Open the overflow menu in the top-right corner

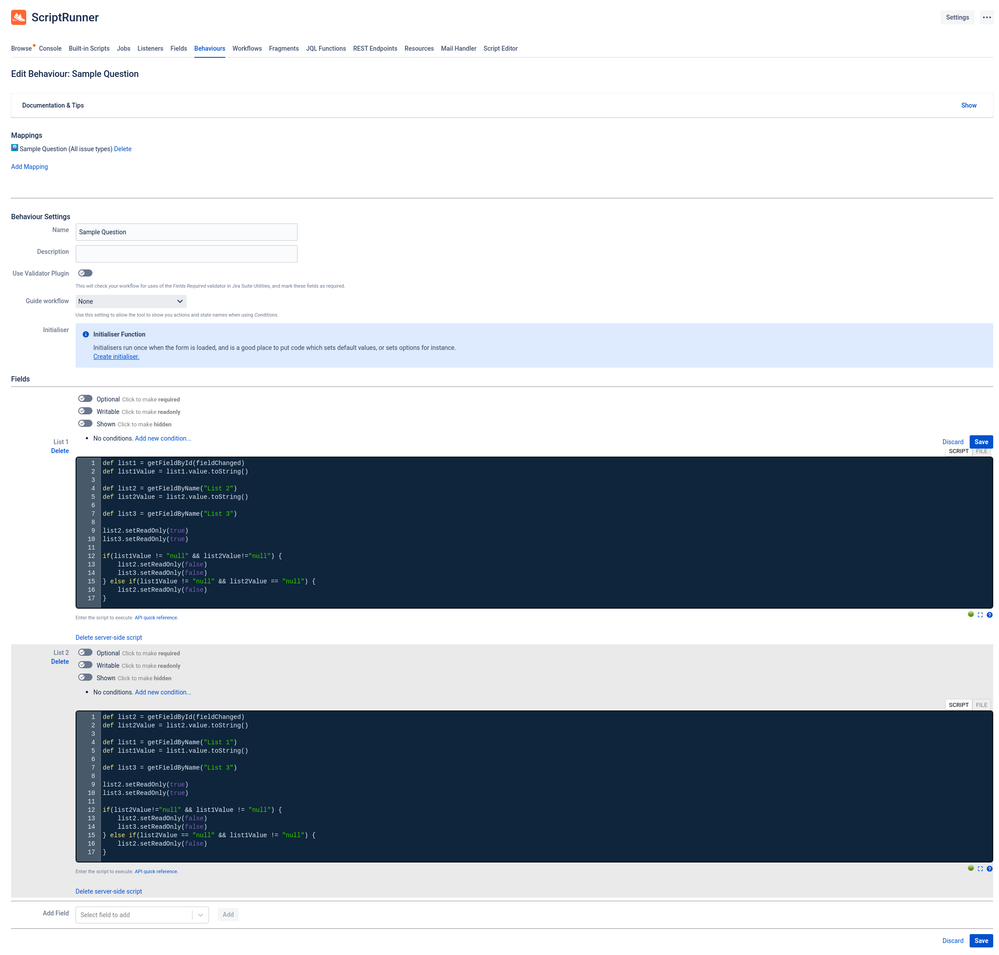(984, 17)
